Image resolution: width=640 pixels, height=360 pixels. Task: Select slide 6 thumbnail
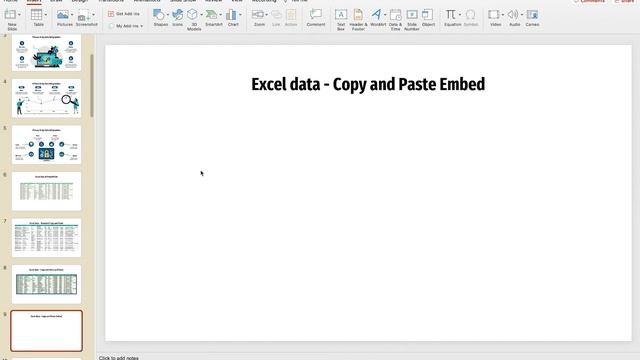tap(47, 191)
